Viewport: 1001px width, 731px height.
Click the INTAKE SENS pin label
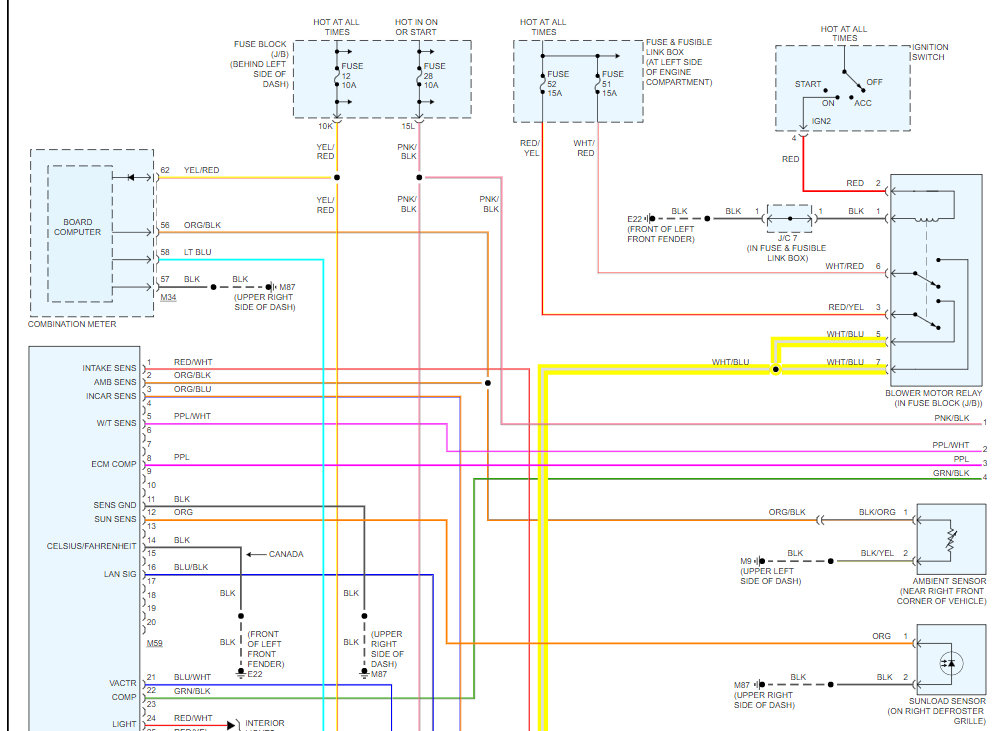[109, 368]
